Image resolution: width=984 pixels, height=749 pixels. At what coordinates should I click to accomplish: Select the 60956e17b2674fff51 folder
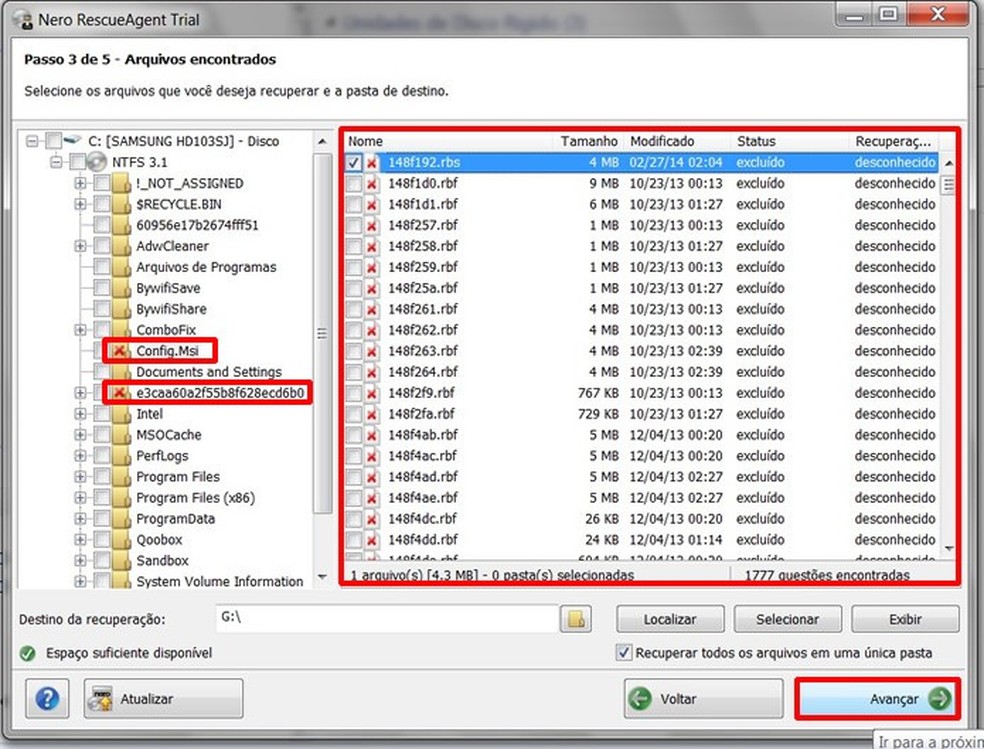[x=197, y=225]
